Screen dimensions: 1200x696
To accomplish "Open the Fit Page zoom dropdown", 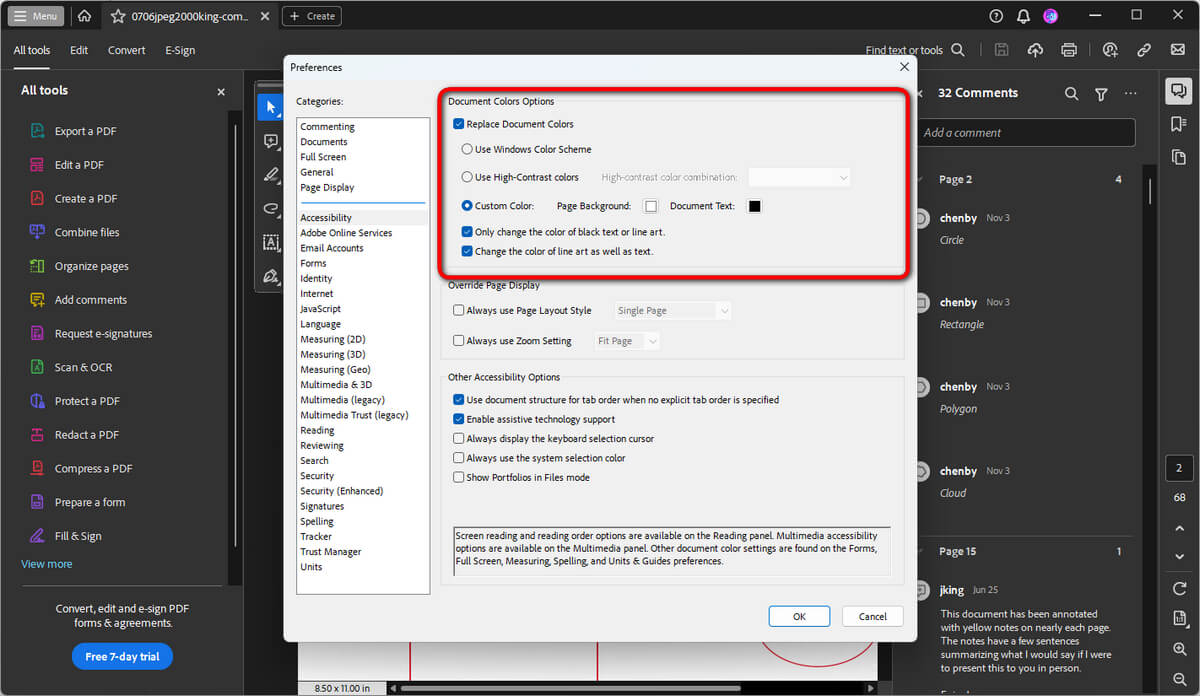I will click(x=626, y=340).
